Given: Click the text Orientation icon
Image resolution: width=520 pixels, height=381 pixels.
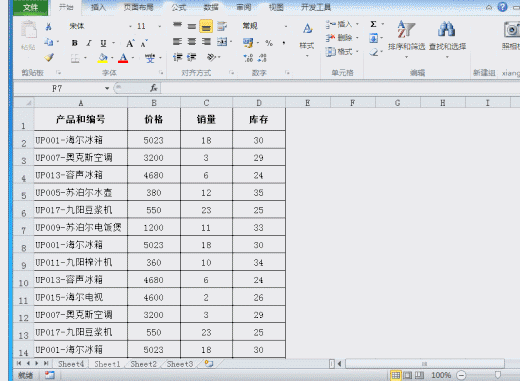Looking at the screenshot, I should point(211,57).
